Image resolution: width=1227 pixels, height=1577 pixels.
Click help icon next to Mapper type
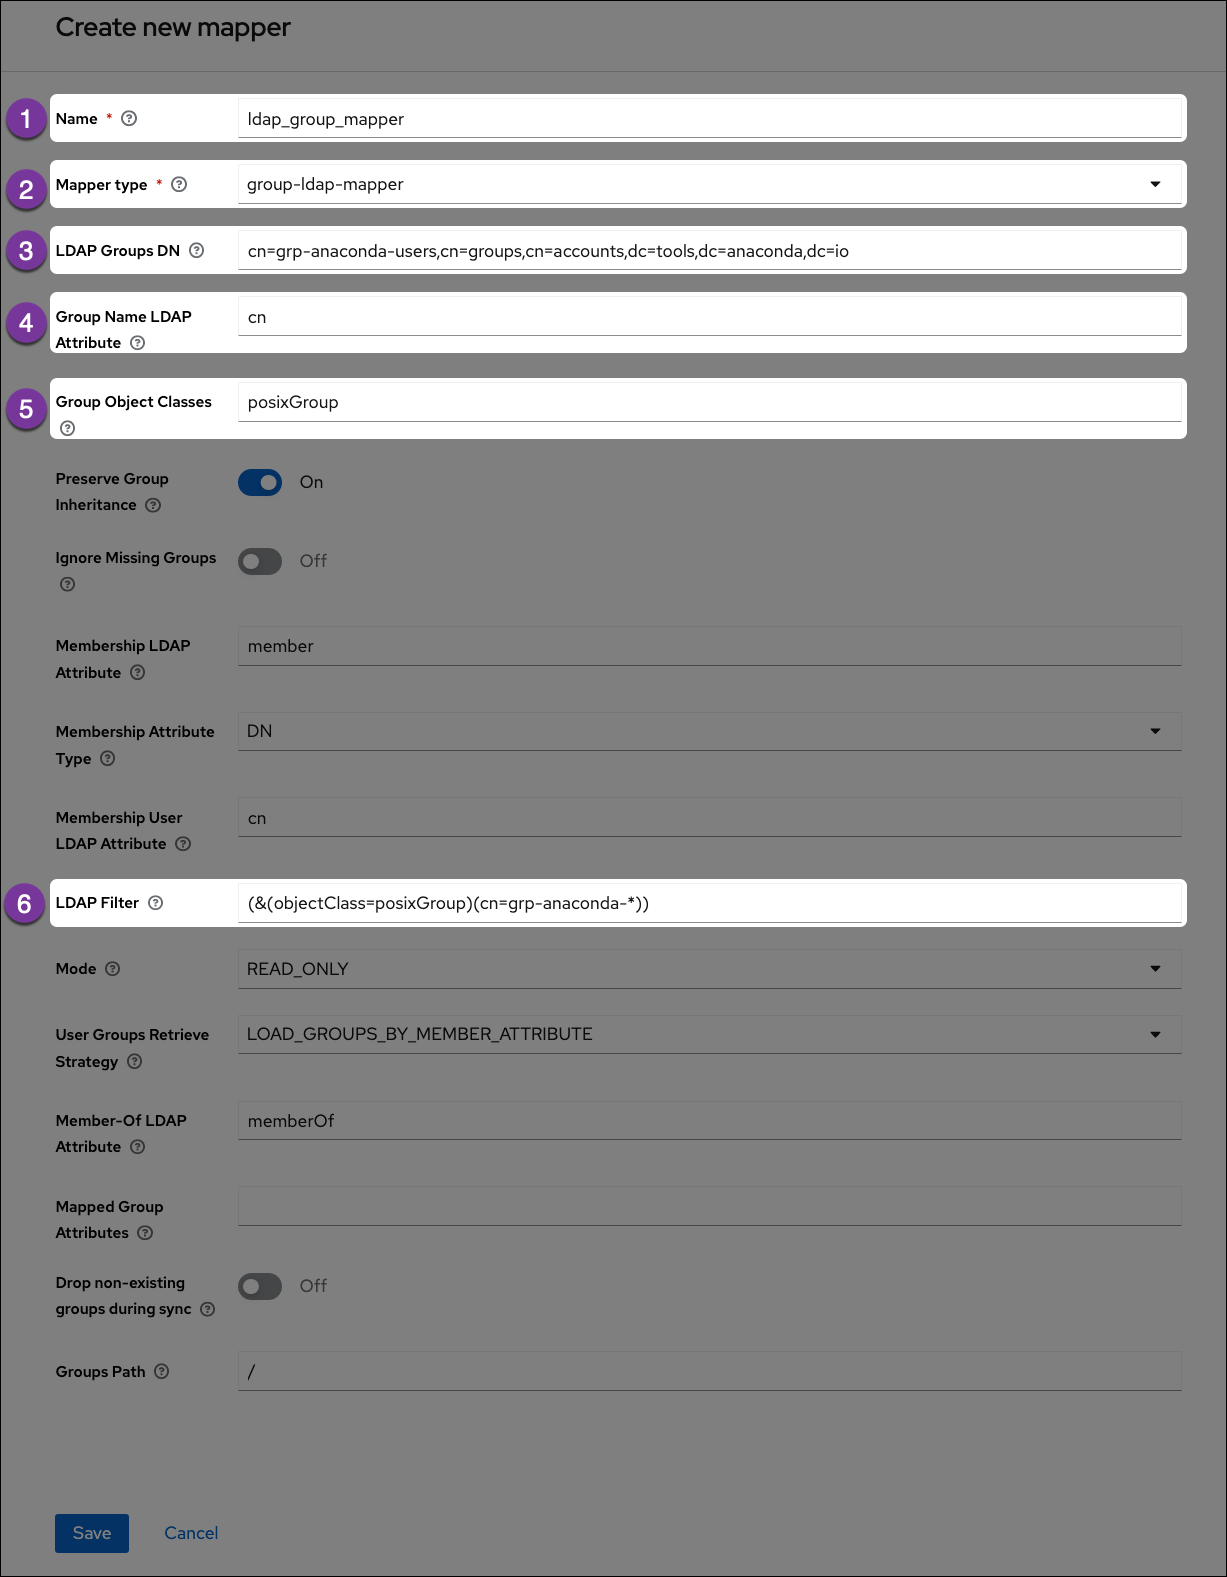click(x=179, y=184)
